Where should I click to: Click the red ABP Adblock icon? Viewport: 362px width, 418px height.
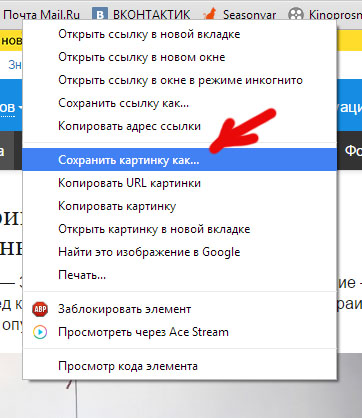click(x=40, y=309)
